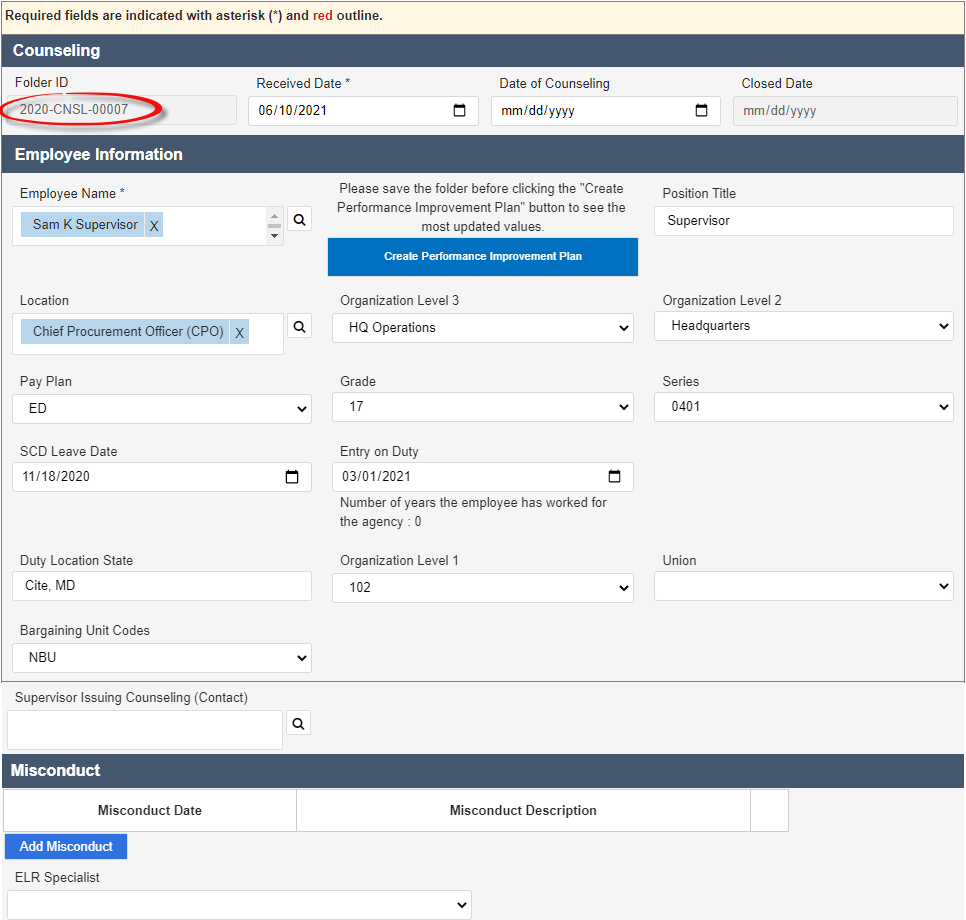Click the up arrow in Employee Name box
The height and width of the screenshot is (920, 966).
[x=275, y=216]
